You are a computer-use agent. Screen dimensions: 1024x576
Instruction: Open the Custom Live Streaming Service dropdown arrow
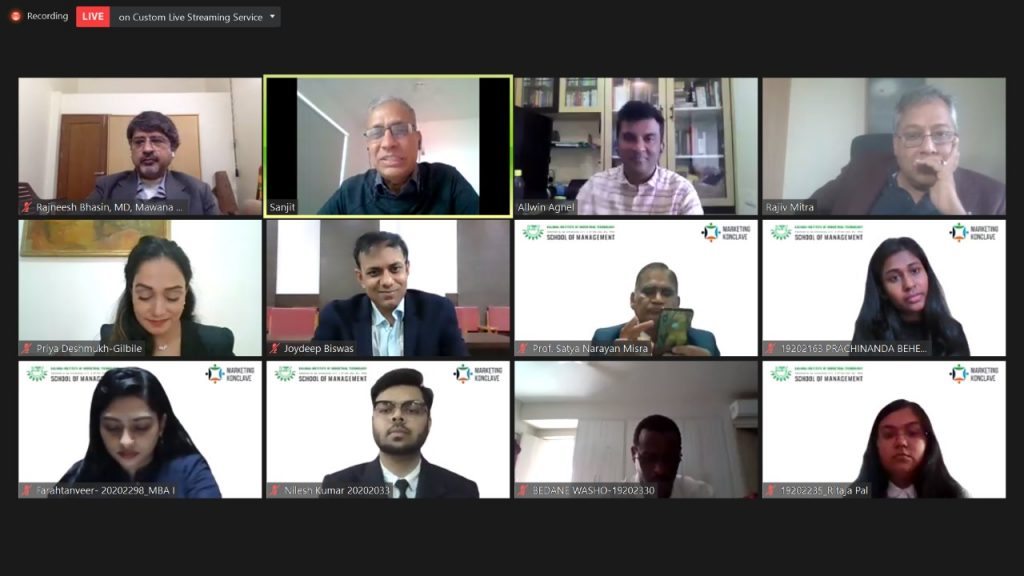[272, 16]
